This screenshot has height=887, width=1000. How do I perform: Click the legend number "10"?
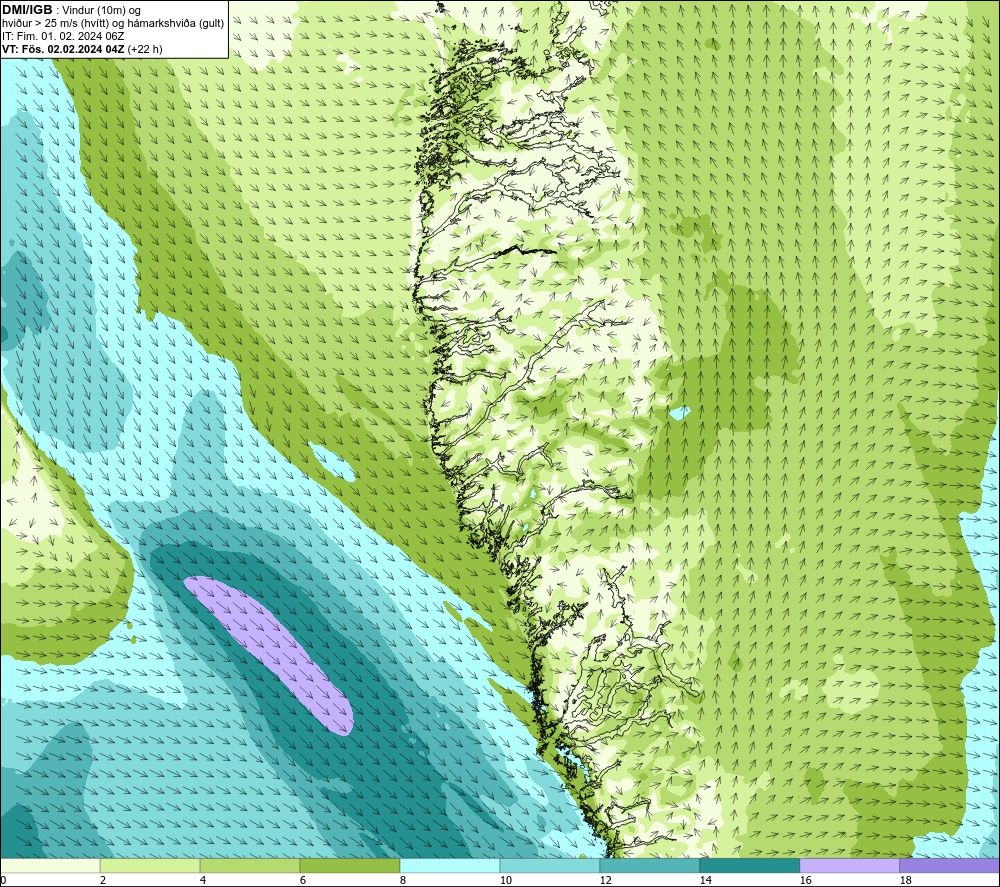coord(505,880)
